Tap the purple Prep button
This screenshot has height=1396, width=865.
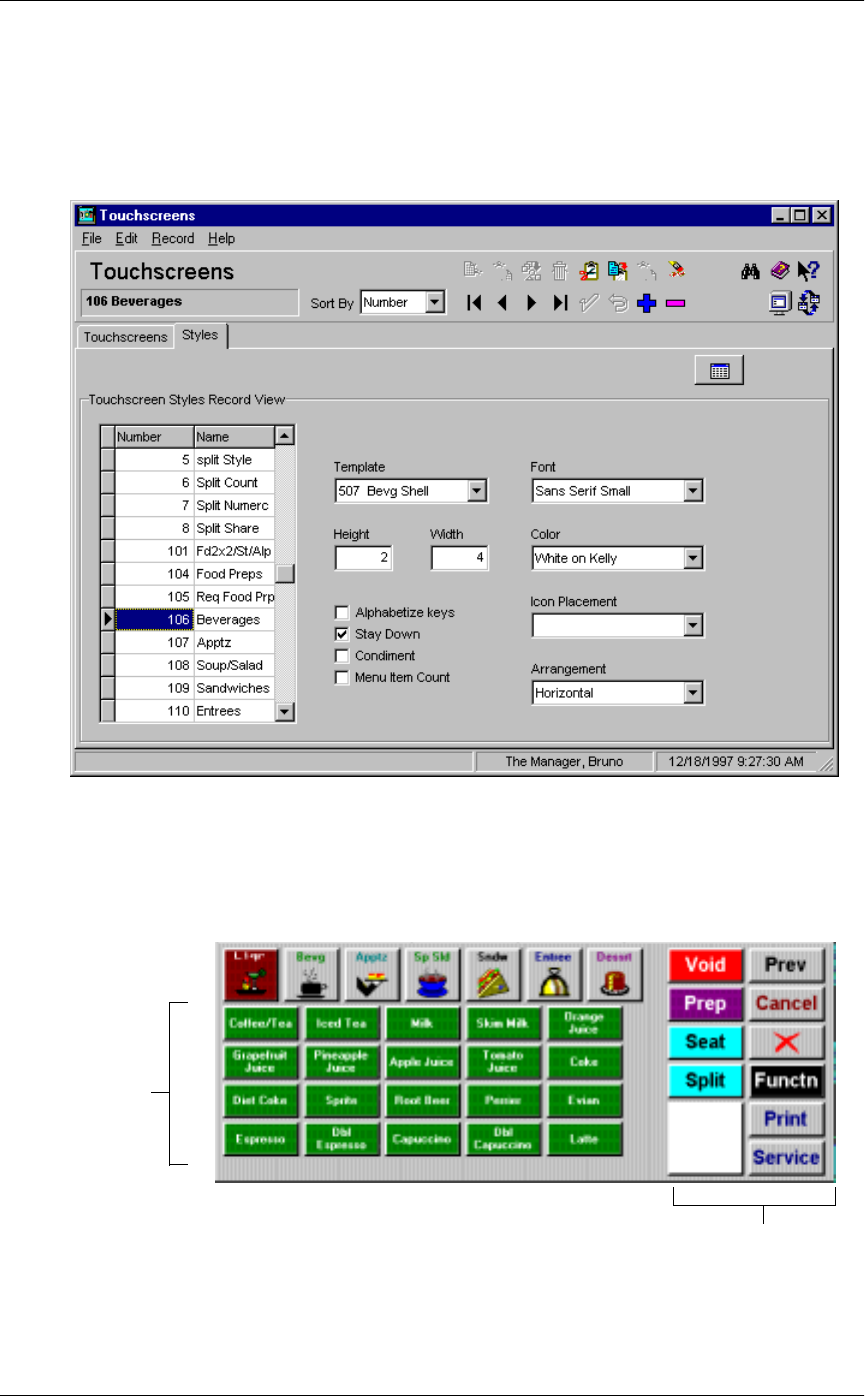(x=705, y=1003)
